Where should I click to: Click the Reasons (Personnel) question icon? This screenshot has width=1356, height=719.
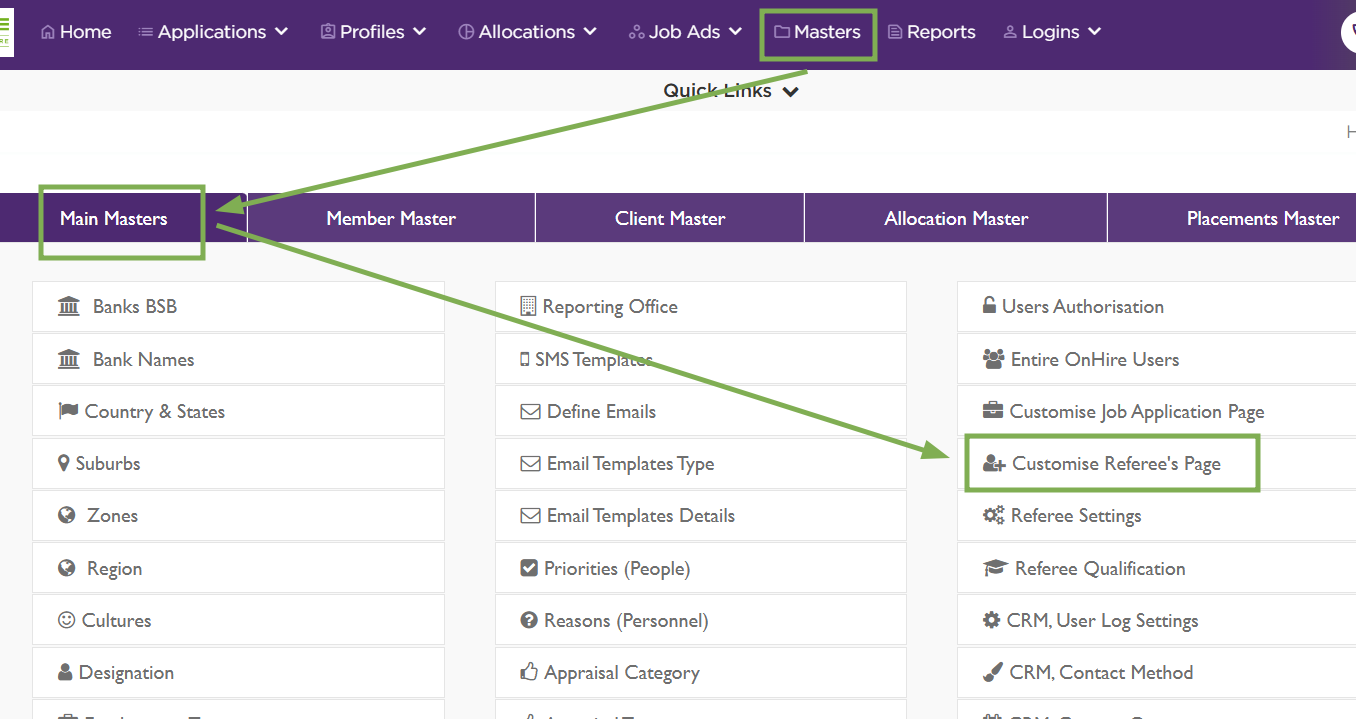(x=529, y=620)
